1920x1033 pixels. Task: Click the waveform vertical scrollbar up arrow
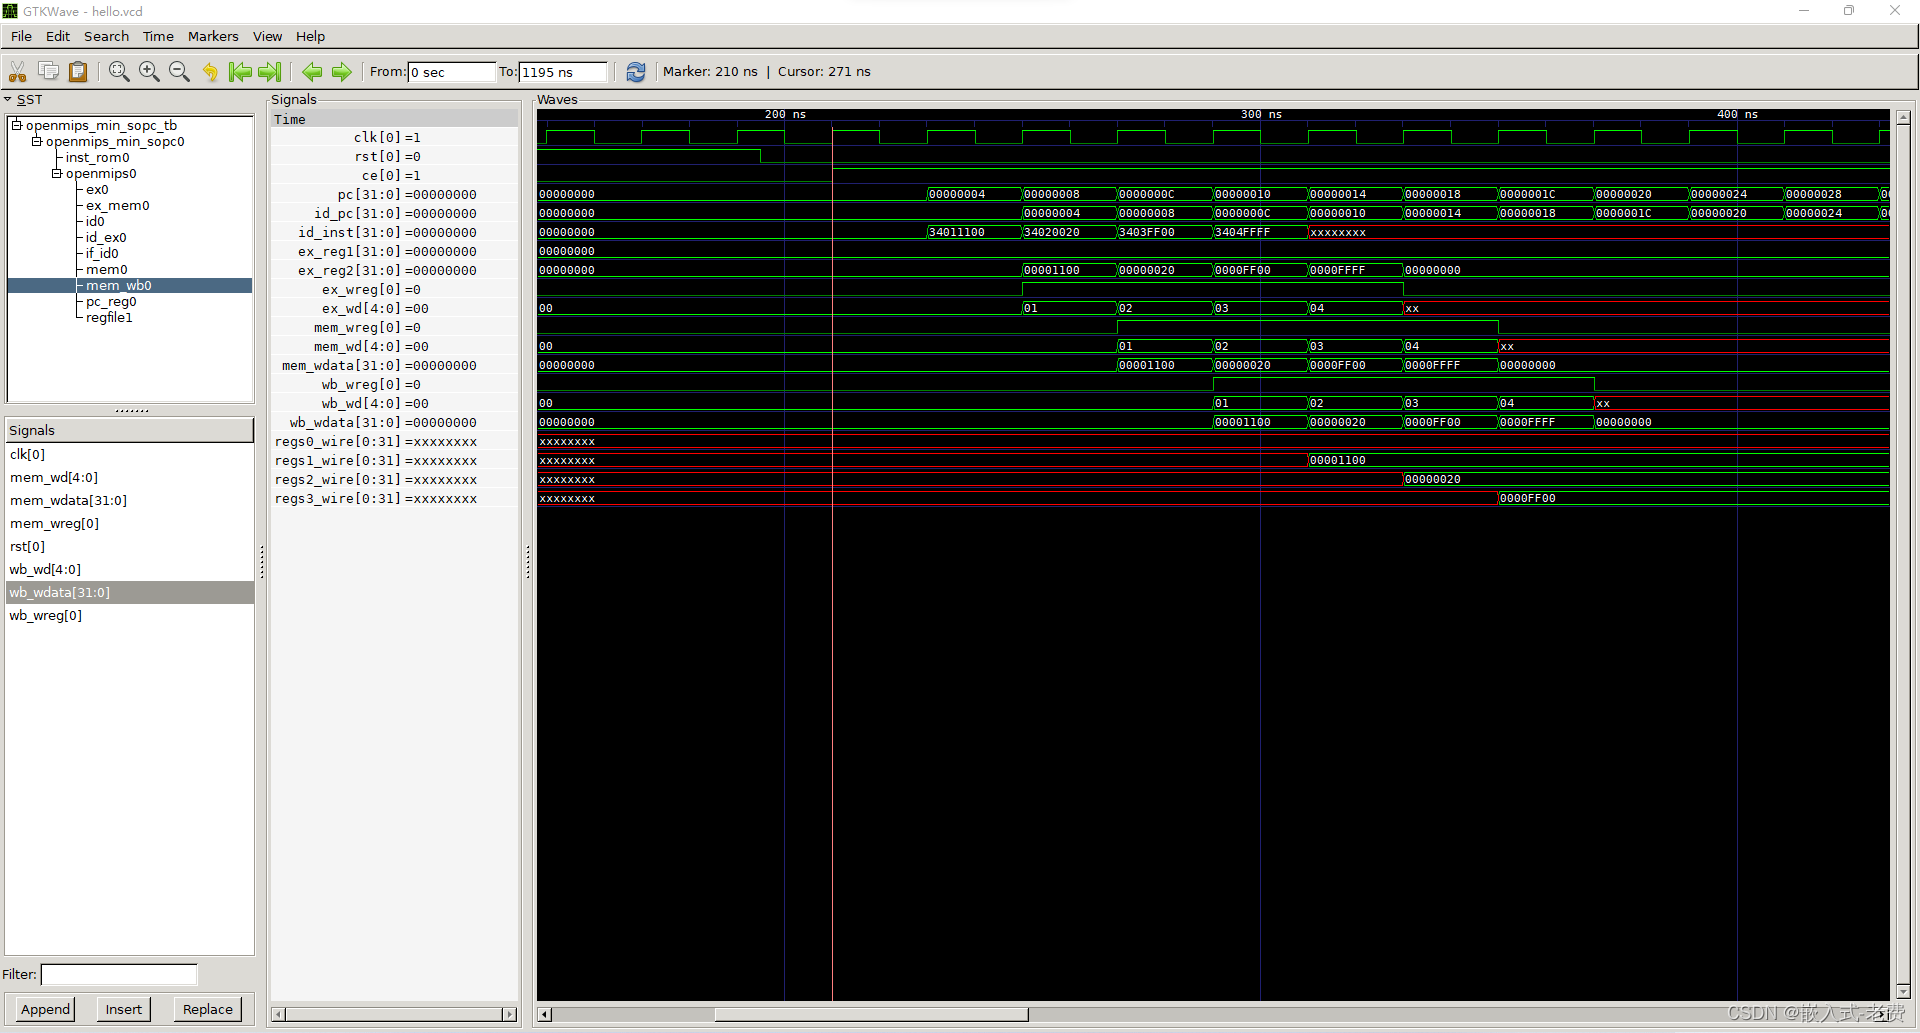tap(1903, 117)
